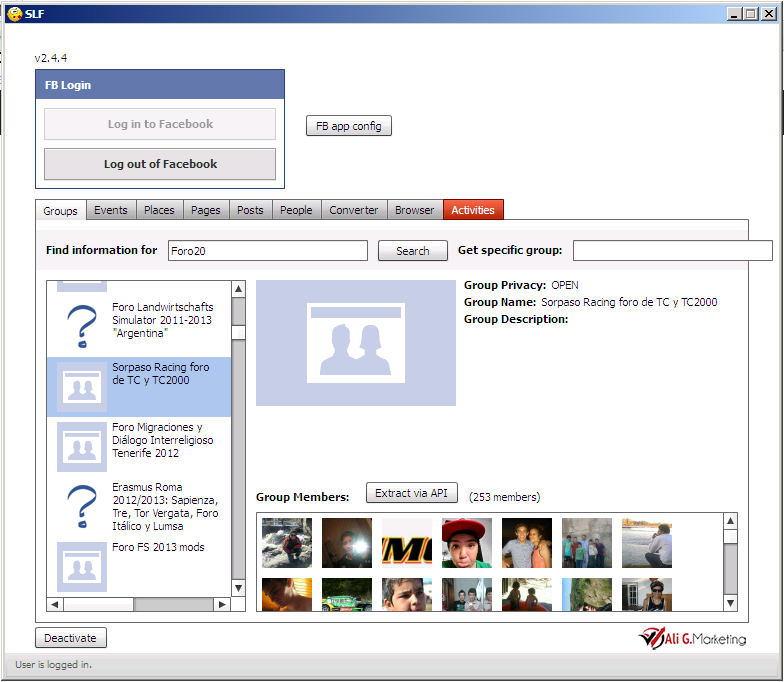Click the '(253 members)' count text

click(x=504, y=497)
